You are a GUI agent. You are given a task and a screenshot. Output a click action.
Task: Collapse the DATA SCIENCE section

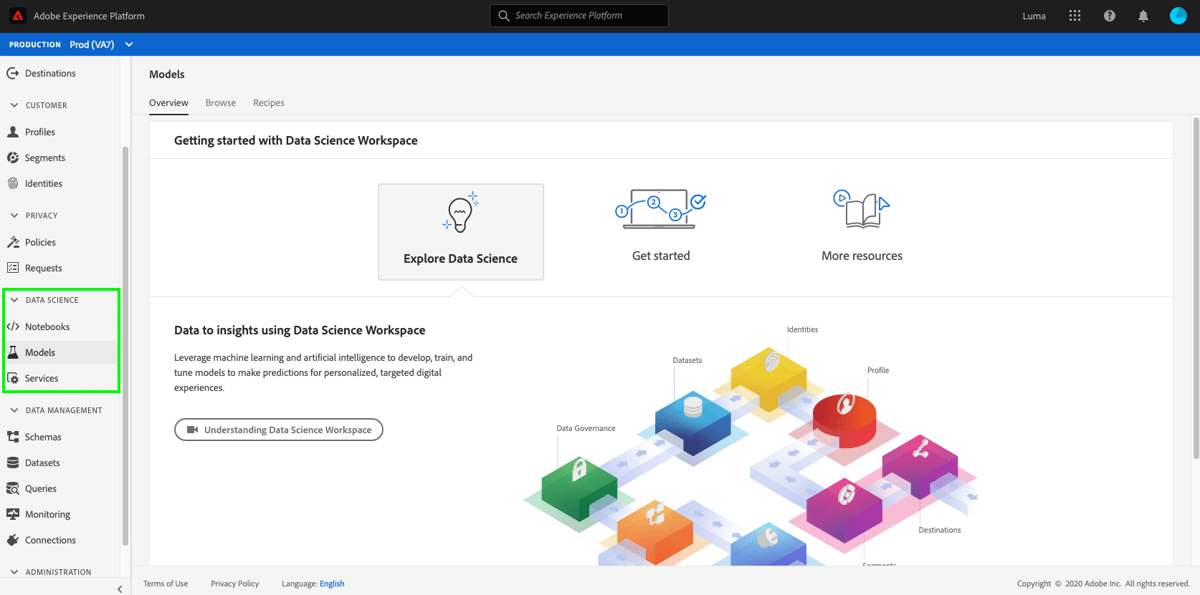14,299
